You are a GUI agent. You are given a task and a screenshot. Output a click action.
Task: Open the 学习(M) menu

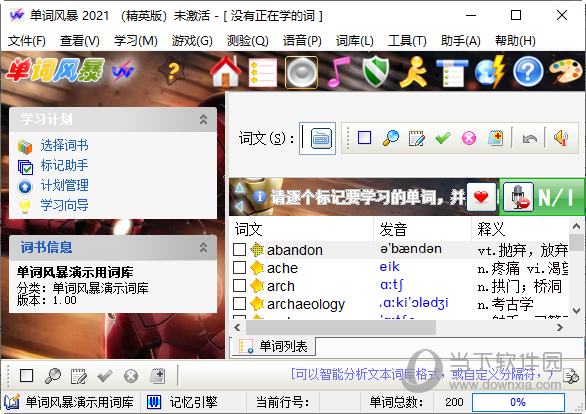[136, 40]
